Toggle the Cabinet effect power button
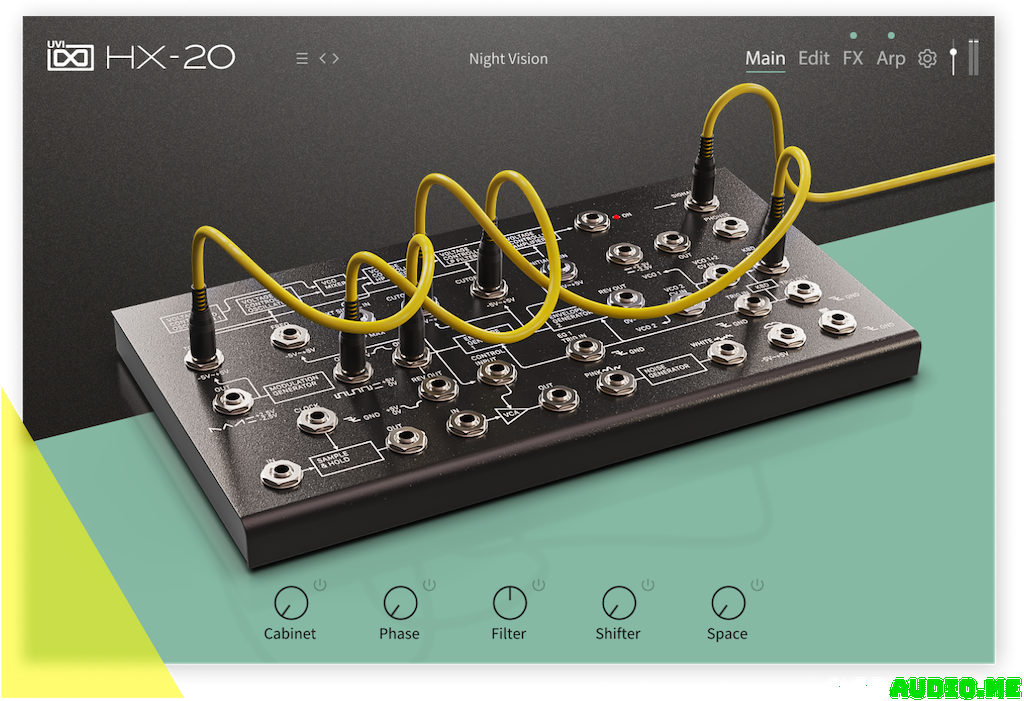The image size is (1024, 701). (x=320, y=585)
